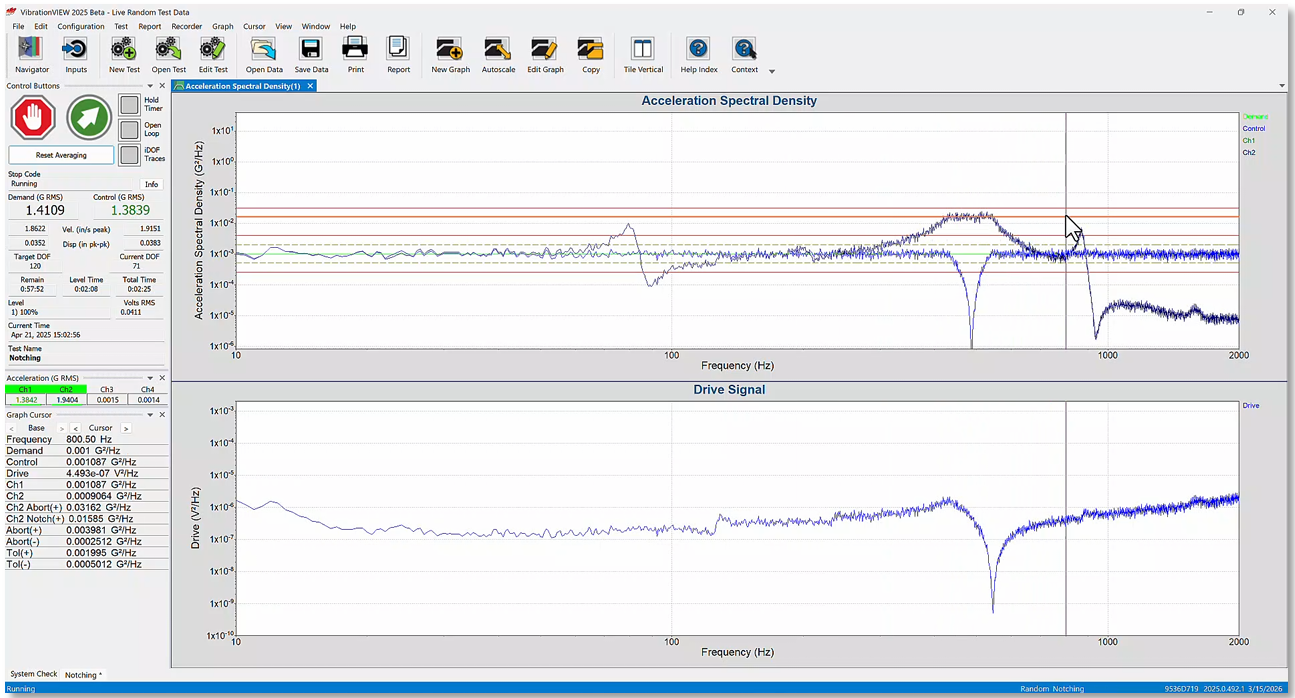The width and height of the screenshot is (1295, 698).
Task: Create a New Test
Action: pos(124,55)
